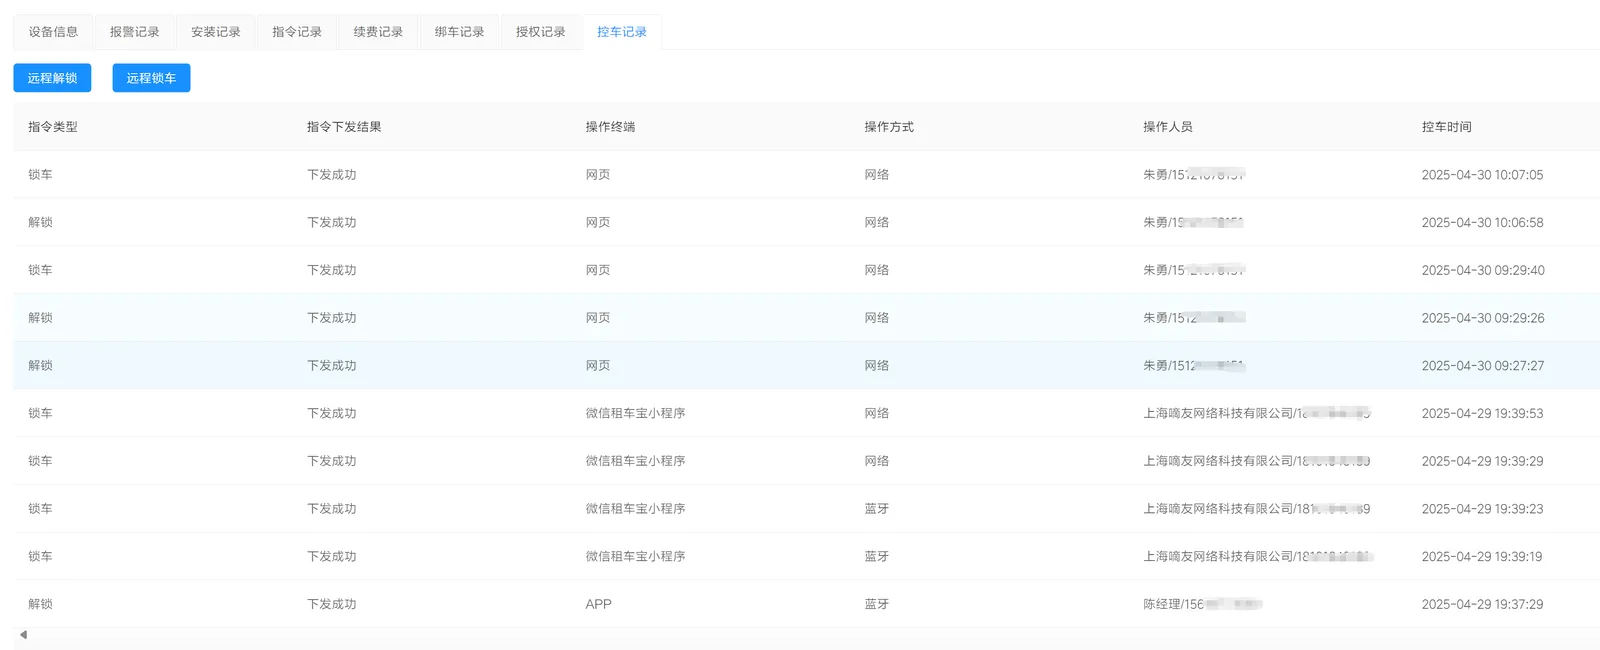Click 解锁 in the 19:37:29 row
The width and height of the screenshot is (1600, 650).
click(40, 604)
